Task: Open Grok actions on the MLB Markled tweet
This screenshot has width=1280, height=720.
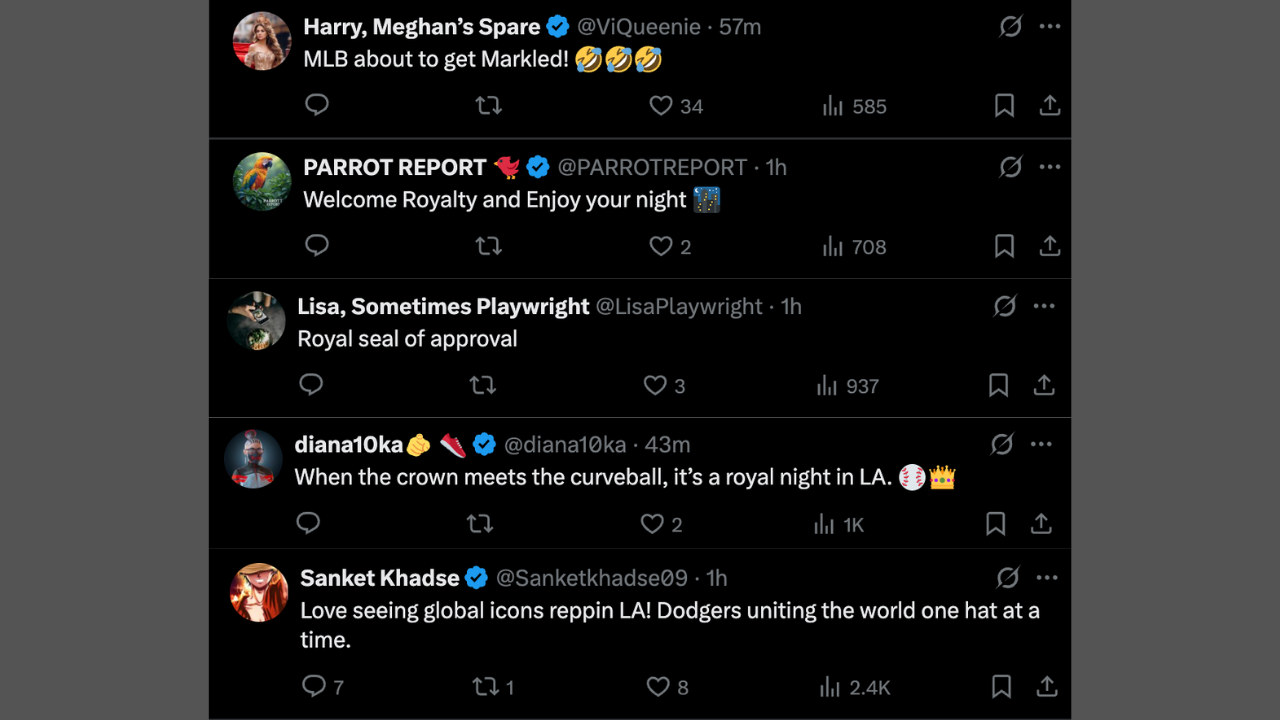Action: 1010,27
